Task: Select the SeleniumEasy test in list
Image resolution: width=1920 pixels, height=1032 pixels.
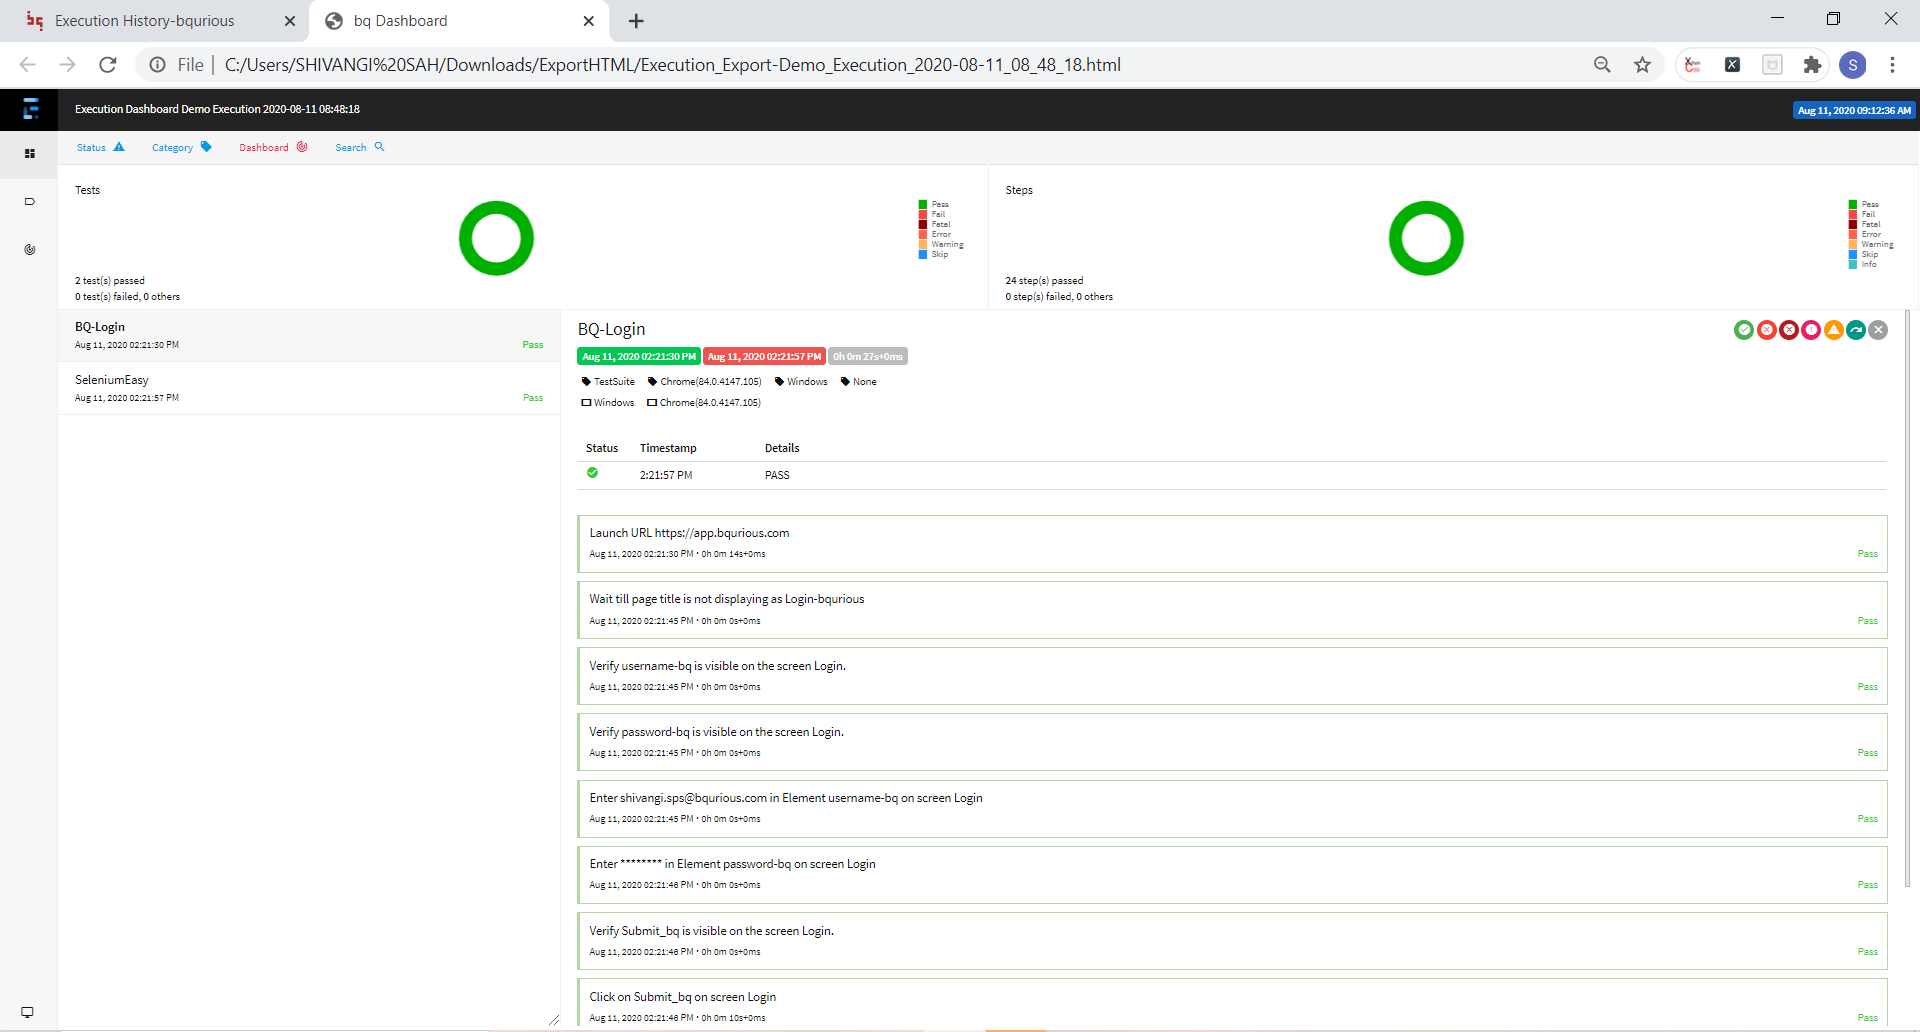Action: point(309,388)
